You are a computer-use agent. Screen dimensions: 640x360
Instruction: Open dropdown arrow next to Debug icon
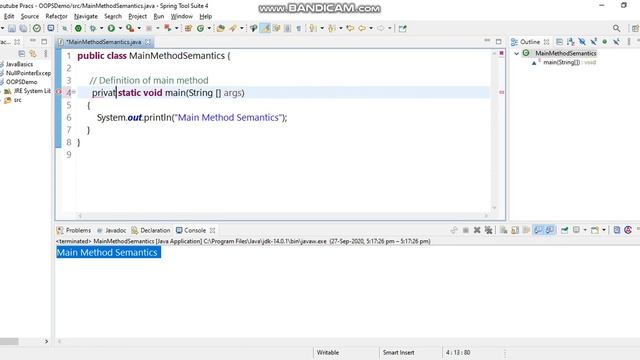click(101, 28)
